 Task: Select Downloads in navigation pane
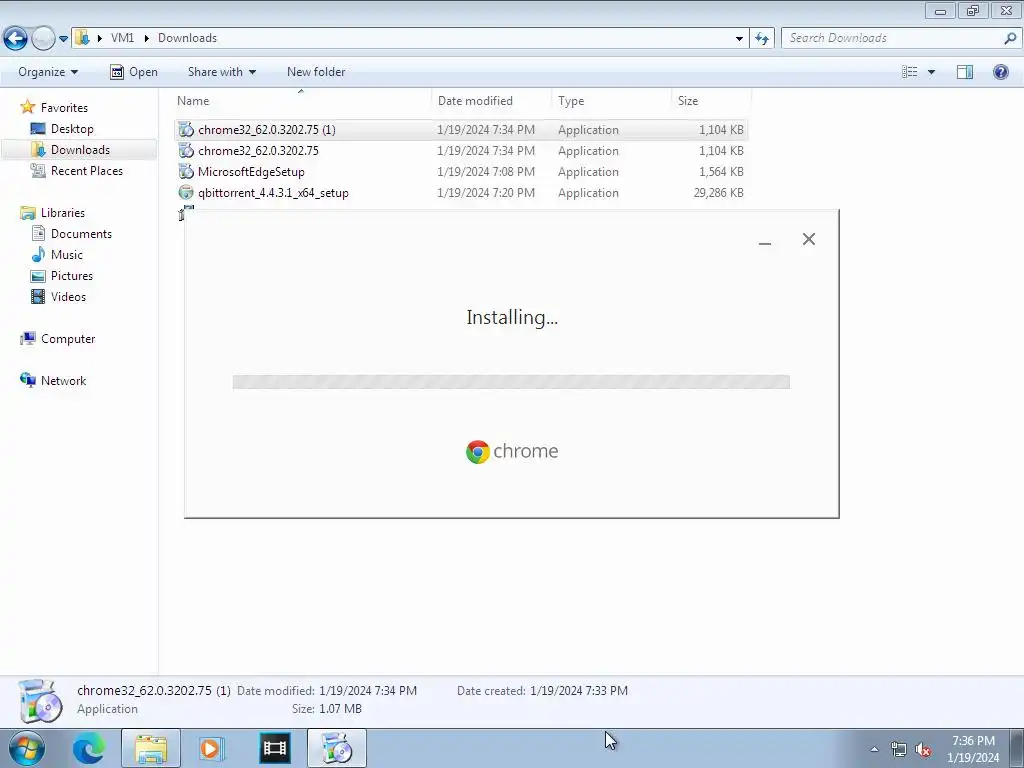[x=80, y=150]
